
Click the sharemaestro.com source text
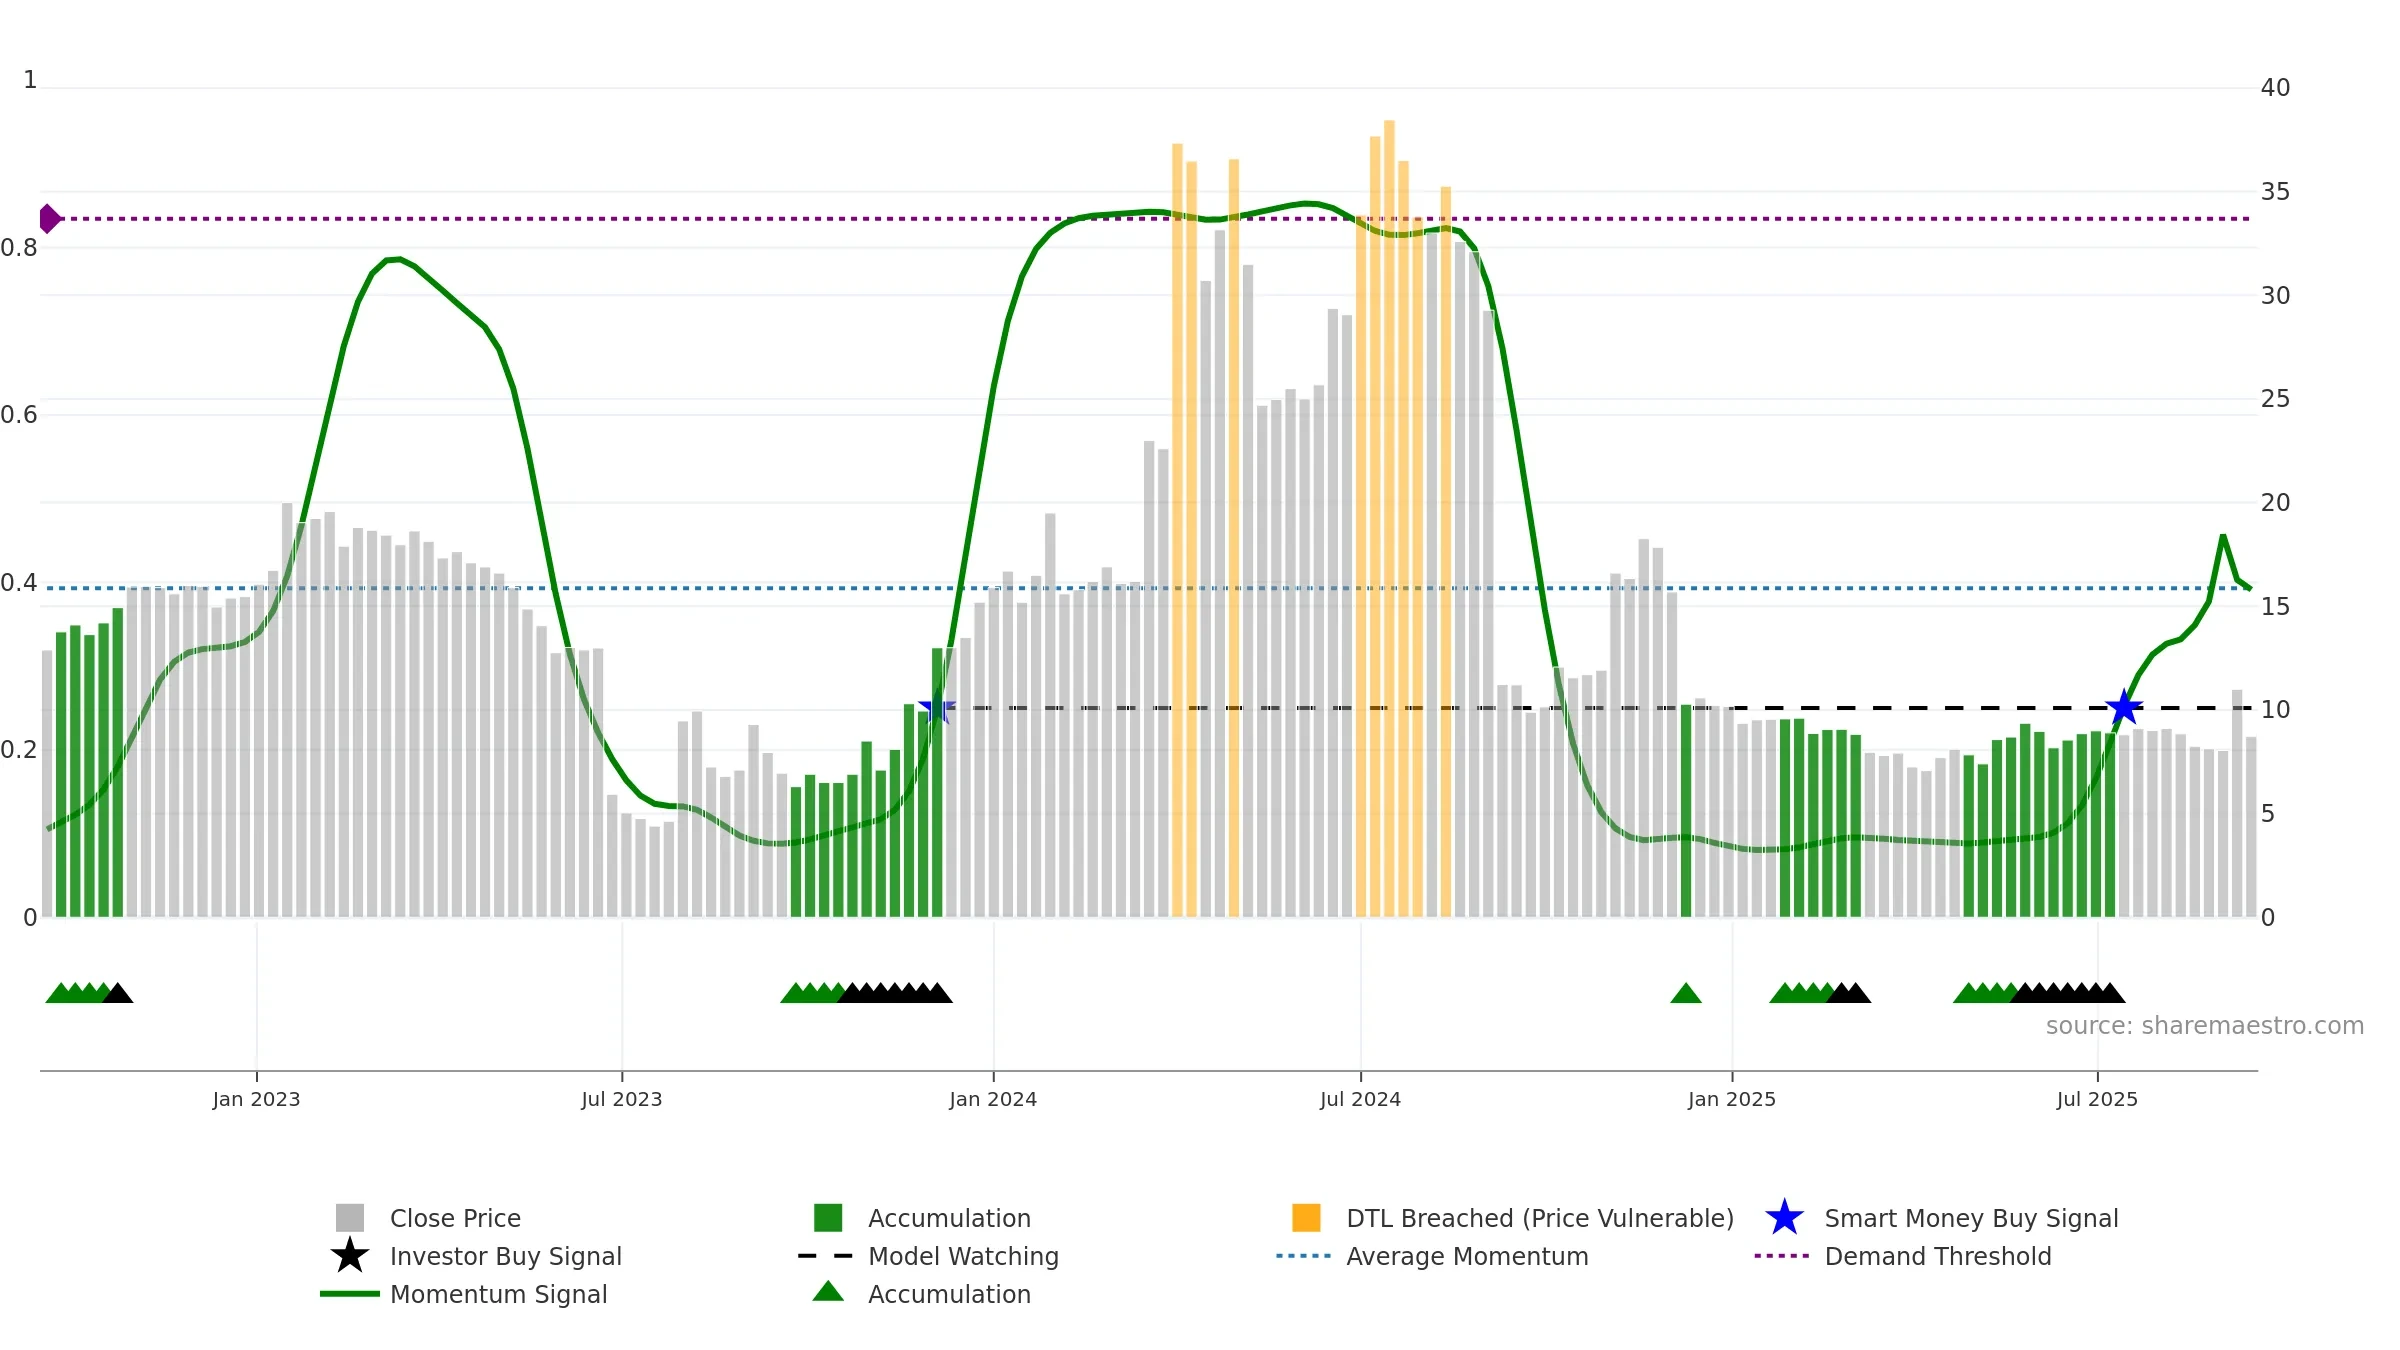coord(2205,1026)
